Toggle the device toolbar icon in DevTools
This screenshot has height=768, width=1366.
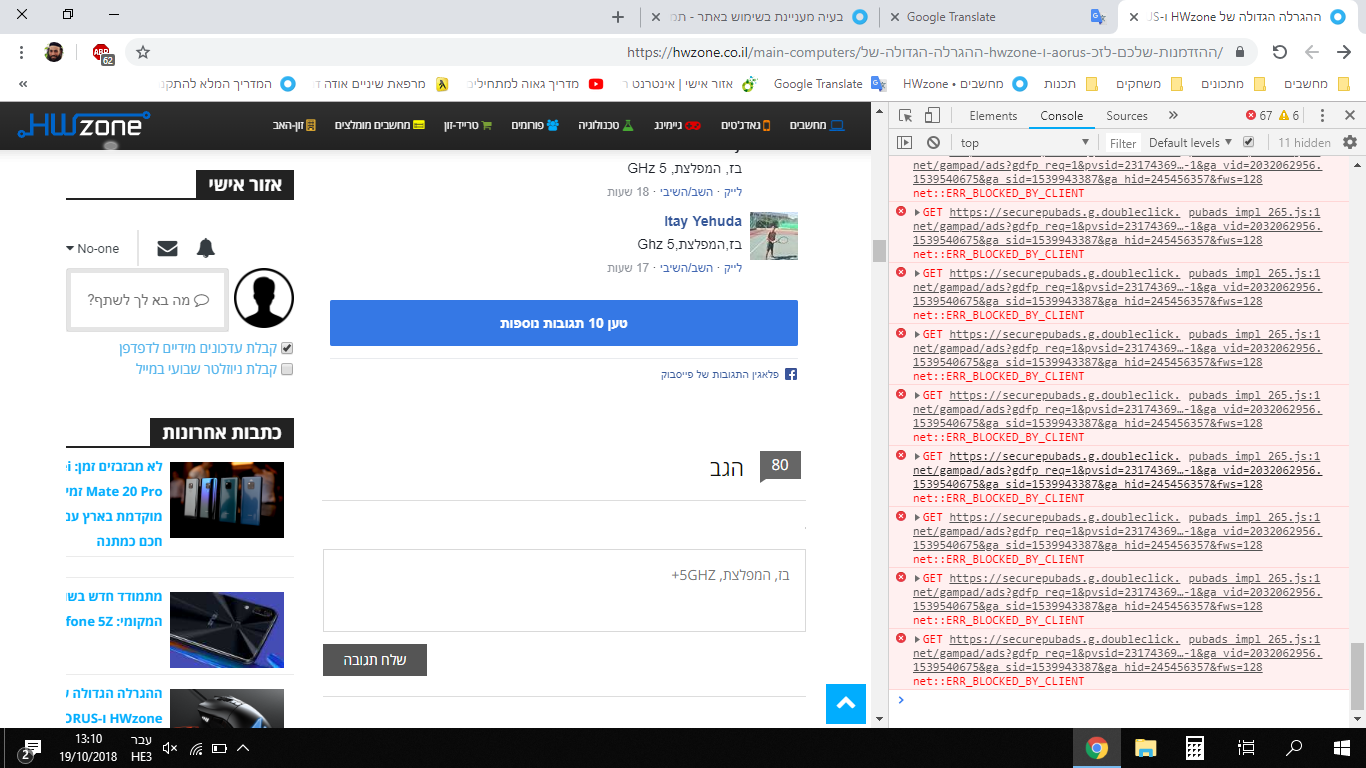[931, 116]
